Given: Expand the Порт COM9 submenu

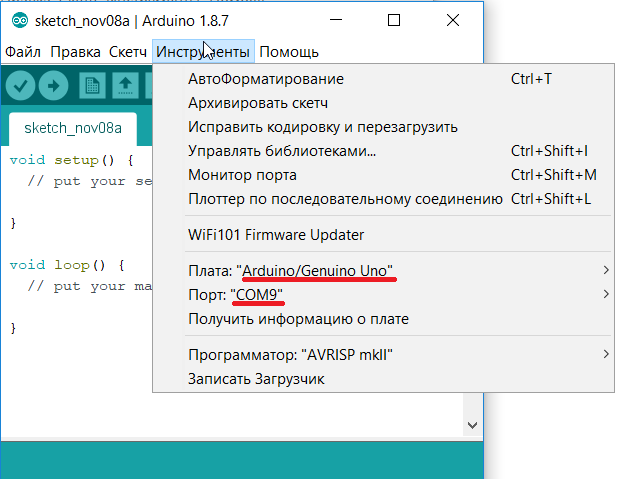Looking at the screenshot, I should pos(383,295).
